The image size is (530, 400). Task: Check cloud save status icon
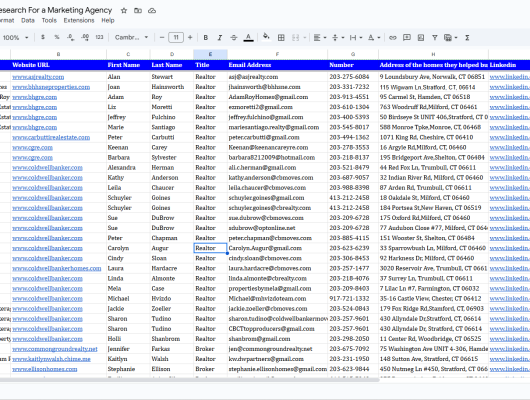click(x=152, y=10)
